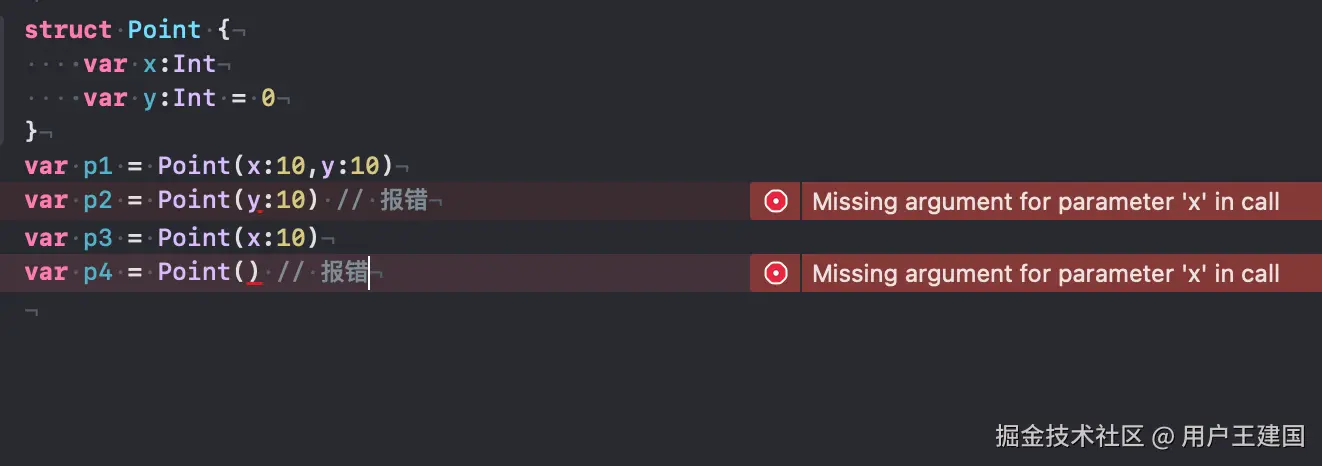This screenshot has width=1322, height=466.
Task: Collapse the Point struct using the fold ribbon
Action: coord(4,80)
